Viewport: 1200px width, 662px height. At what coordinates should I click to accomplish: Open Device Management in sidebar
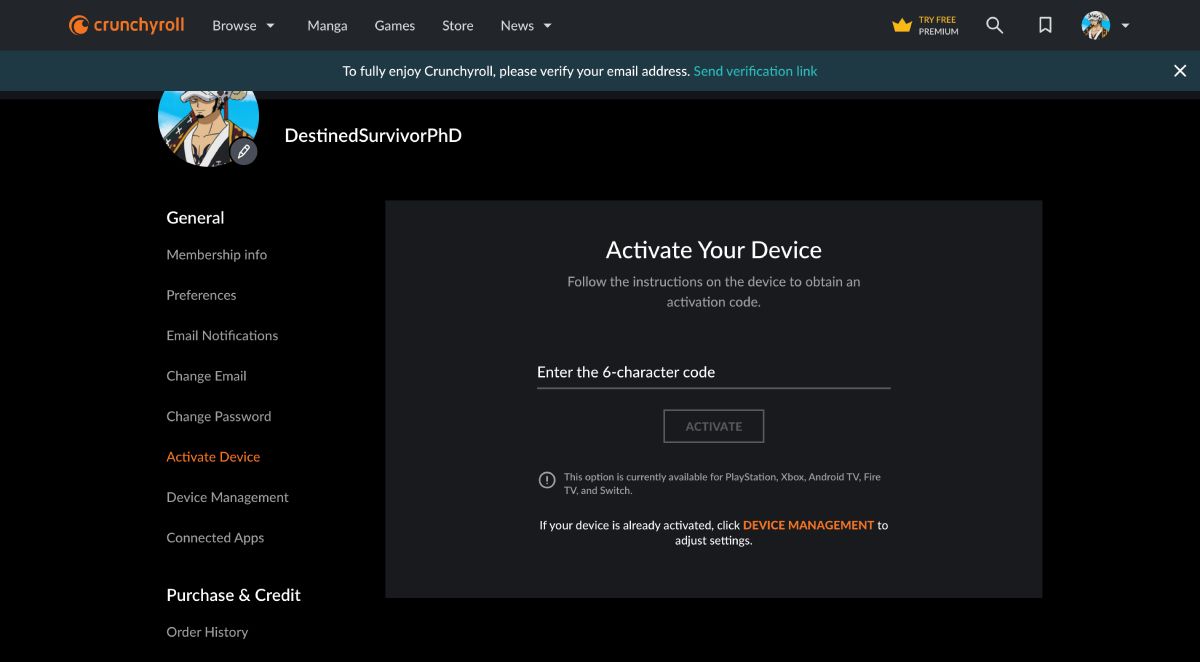pyautogui.click(x=227, y=497)
